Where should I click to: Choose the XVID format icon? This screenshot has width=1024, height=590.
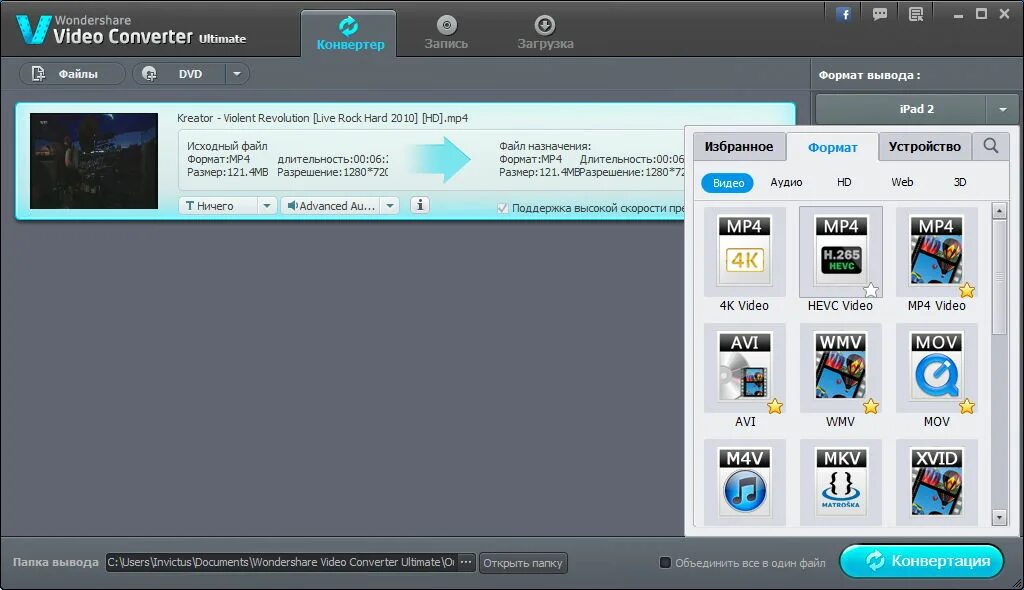point(936,483)
